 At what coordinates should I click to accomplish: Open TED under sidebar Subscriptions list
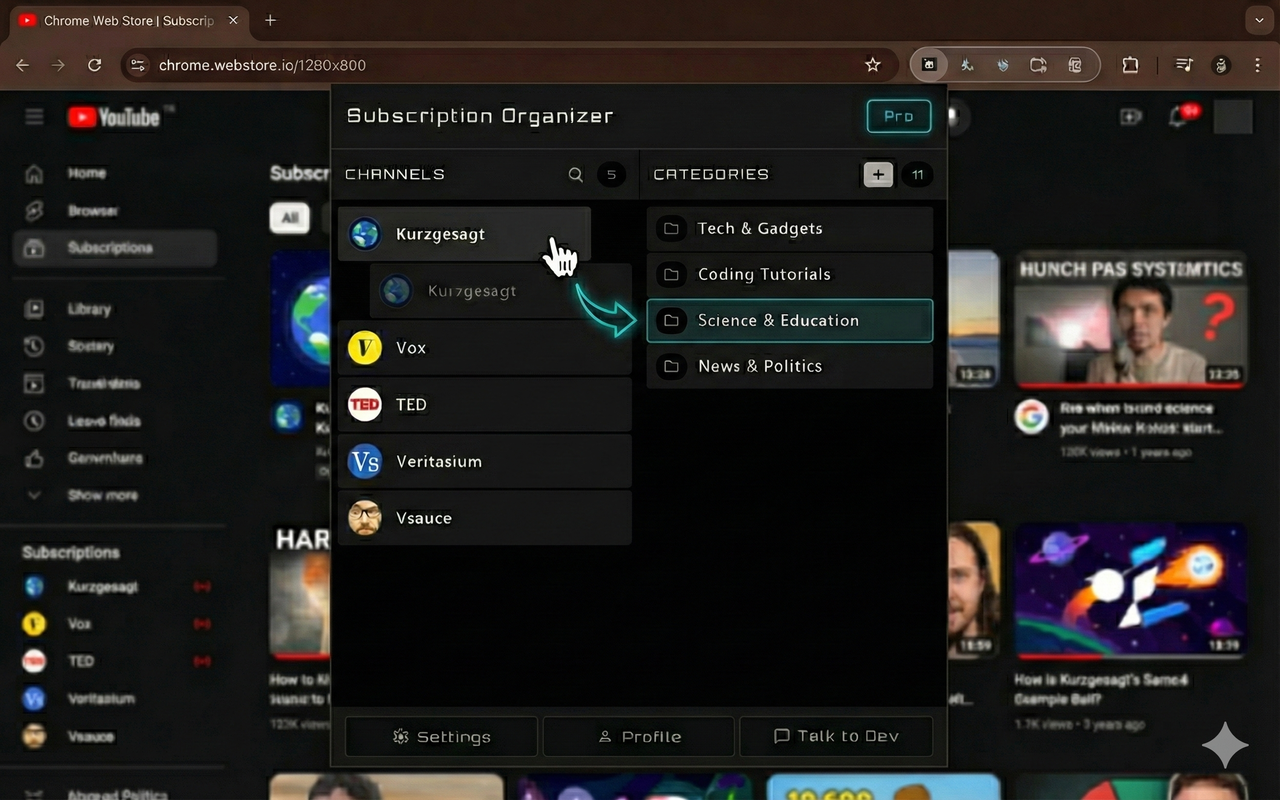[115, 661]
